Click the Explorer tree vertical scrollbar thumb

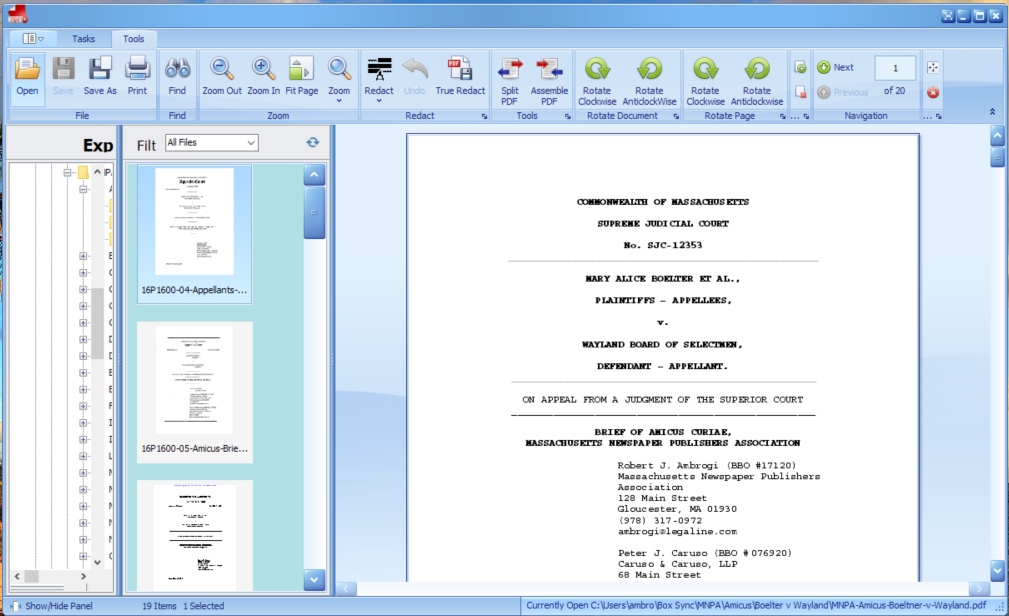coord(98,322)
